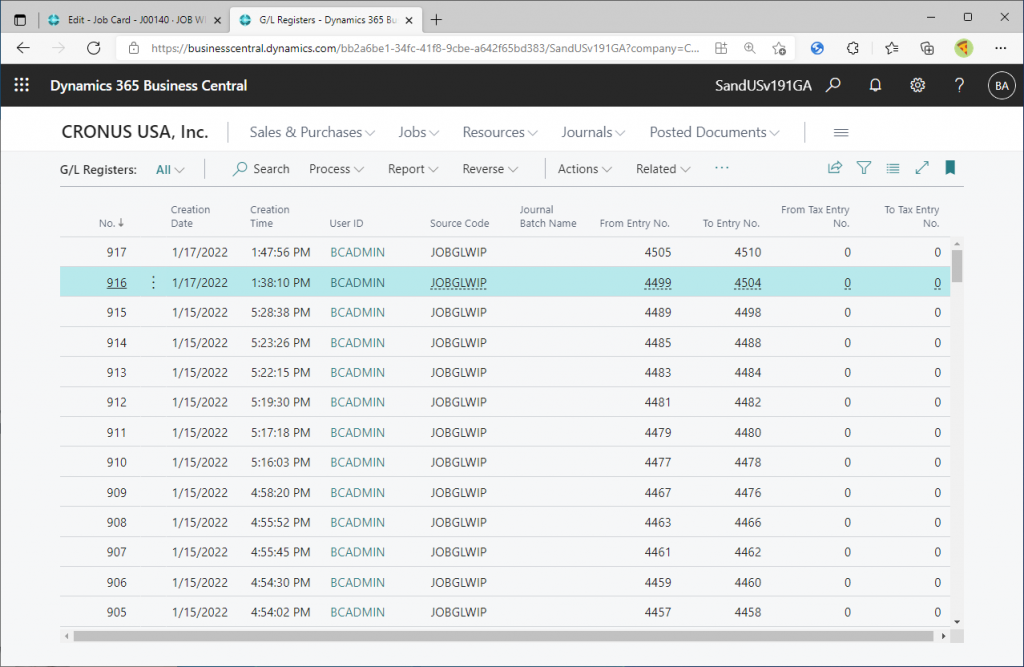Open row 916 context menu dots
The height and width of the screenshot is (667, 1024).
[x=153, y=282]
